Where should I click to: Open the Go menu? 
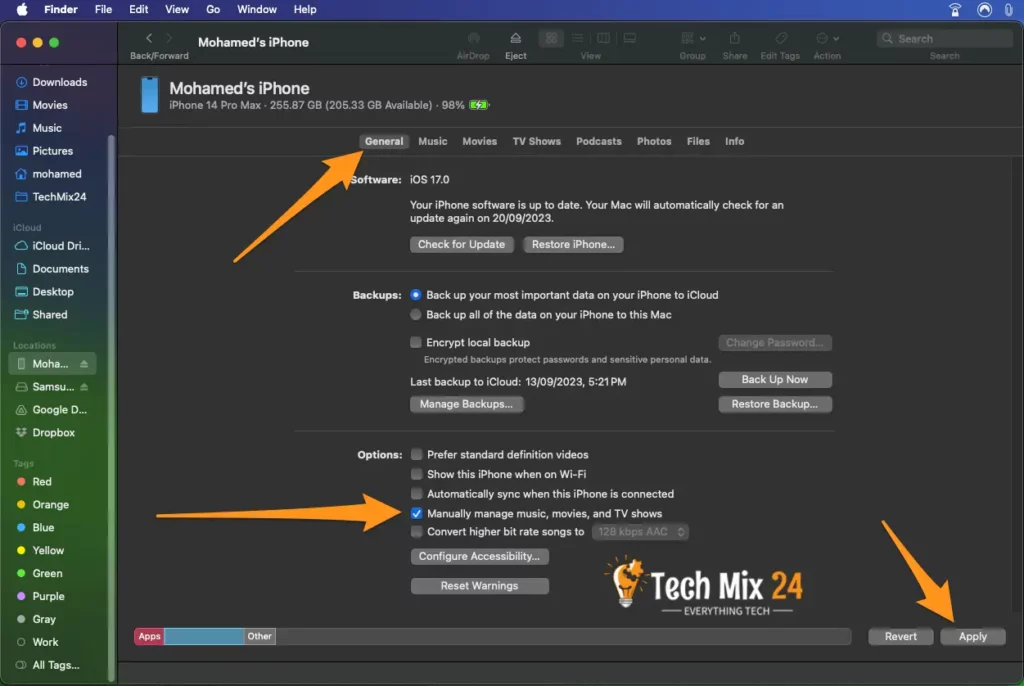pos(213,9)
